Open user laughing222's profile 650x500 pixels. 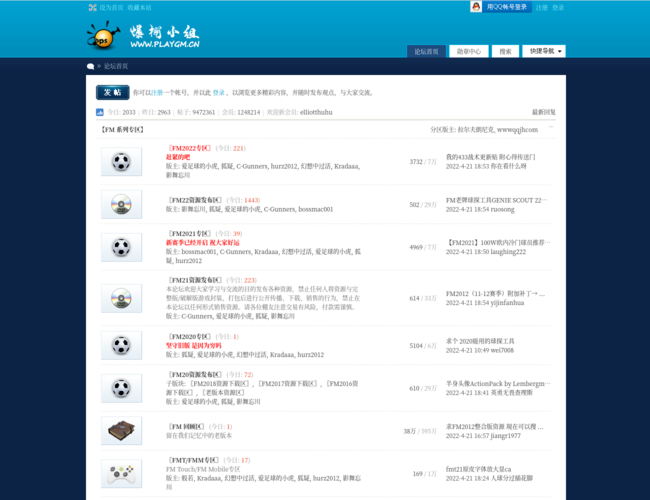pos(509,252)
